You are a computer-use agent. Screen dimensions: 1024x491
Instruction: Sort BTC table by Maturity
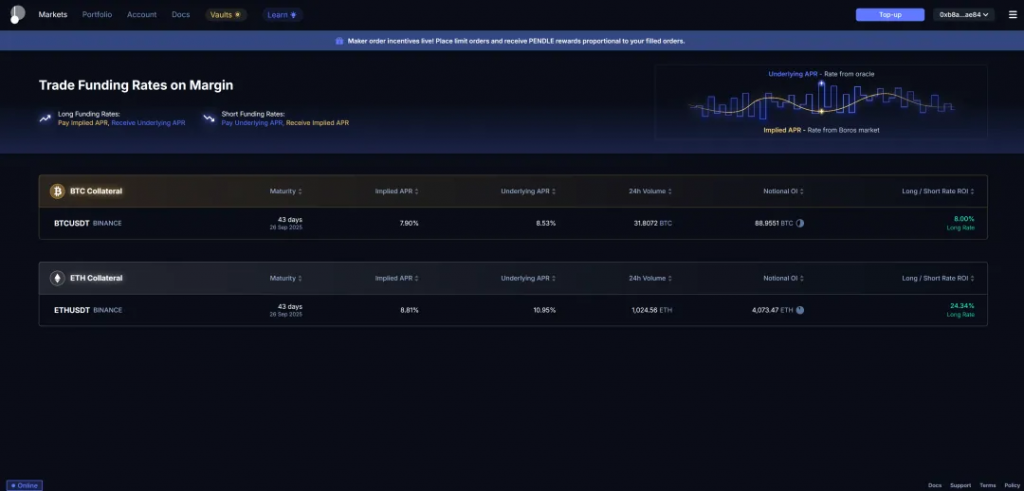(x=286, y=191)
